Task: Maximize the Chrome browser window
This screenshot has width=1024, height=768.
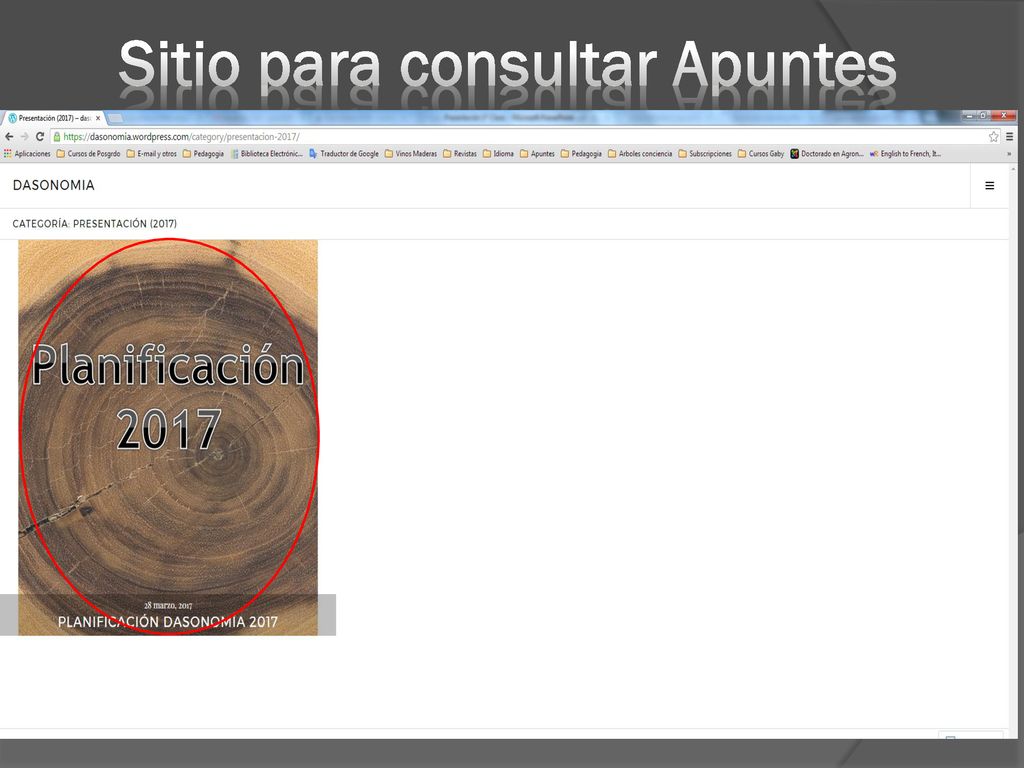Action: tap(984, 116)
